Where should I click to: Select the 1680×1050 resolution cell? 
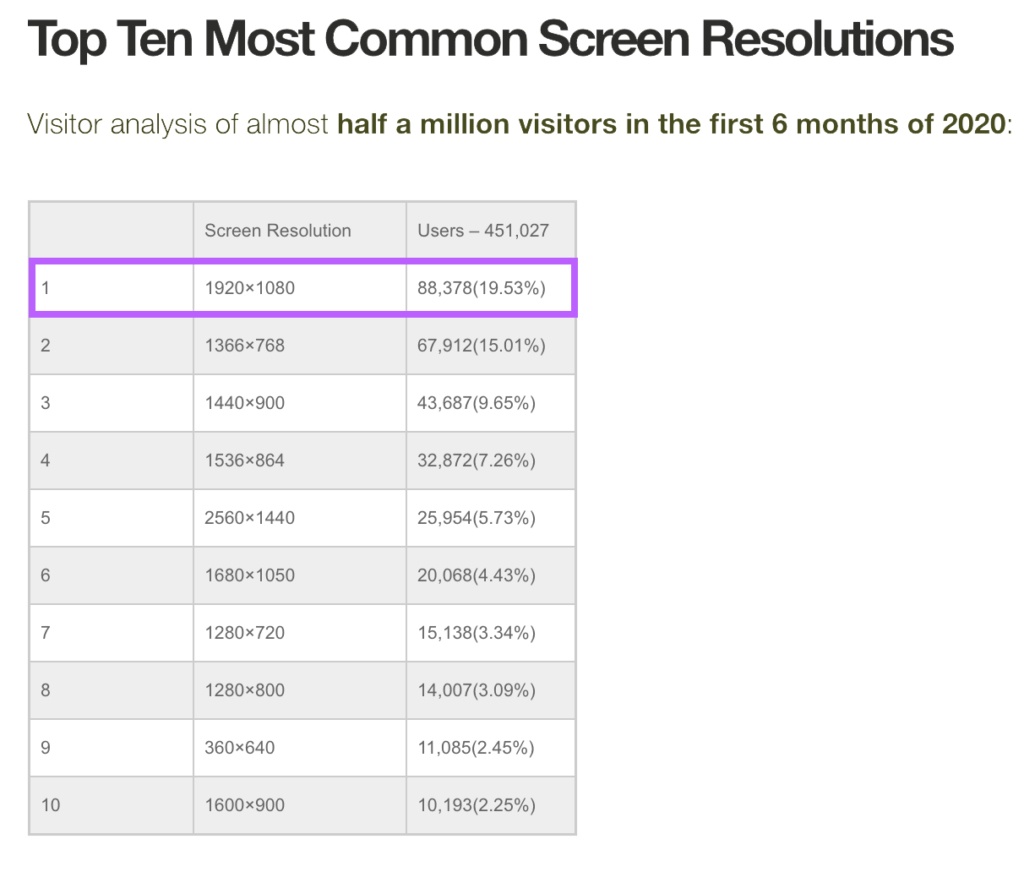250,576
